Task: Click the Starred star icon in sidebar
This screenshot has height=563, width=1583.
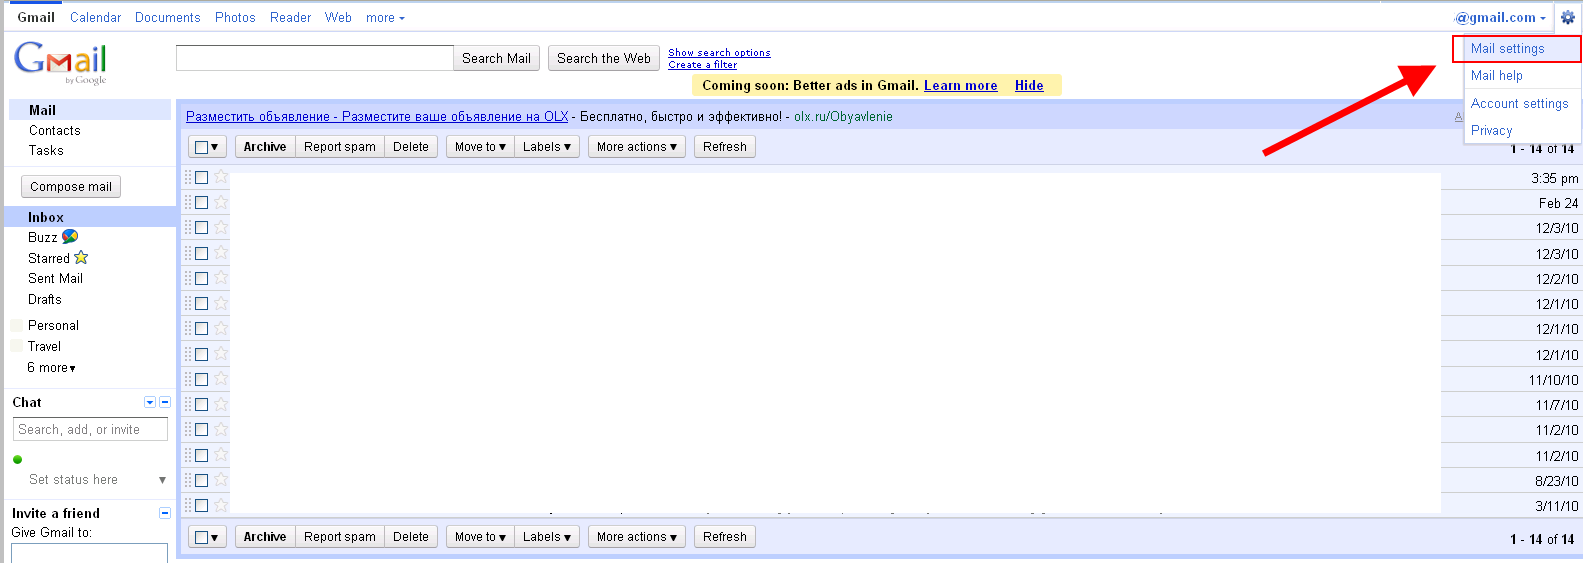Action: pos(81,258)
